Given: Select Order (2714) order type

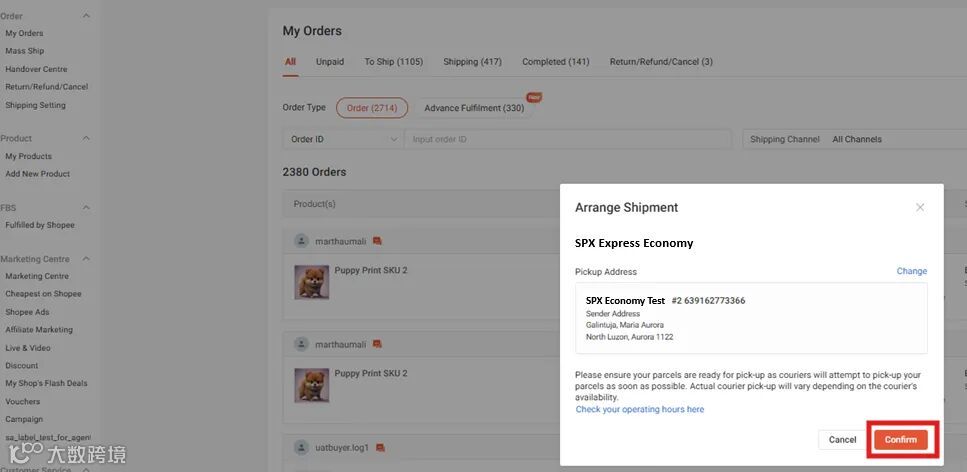Looking at the screenshot, I should 372,108.
